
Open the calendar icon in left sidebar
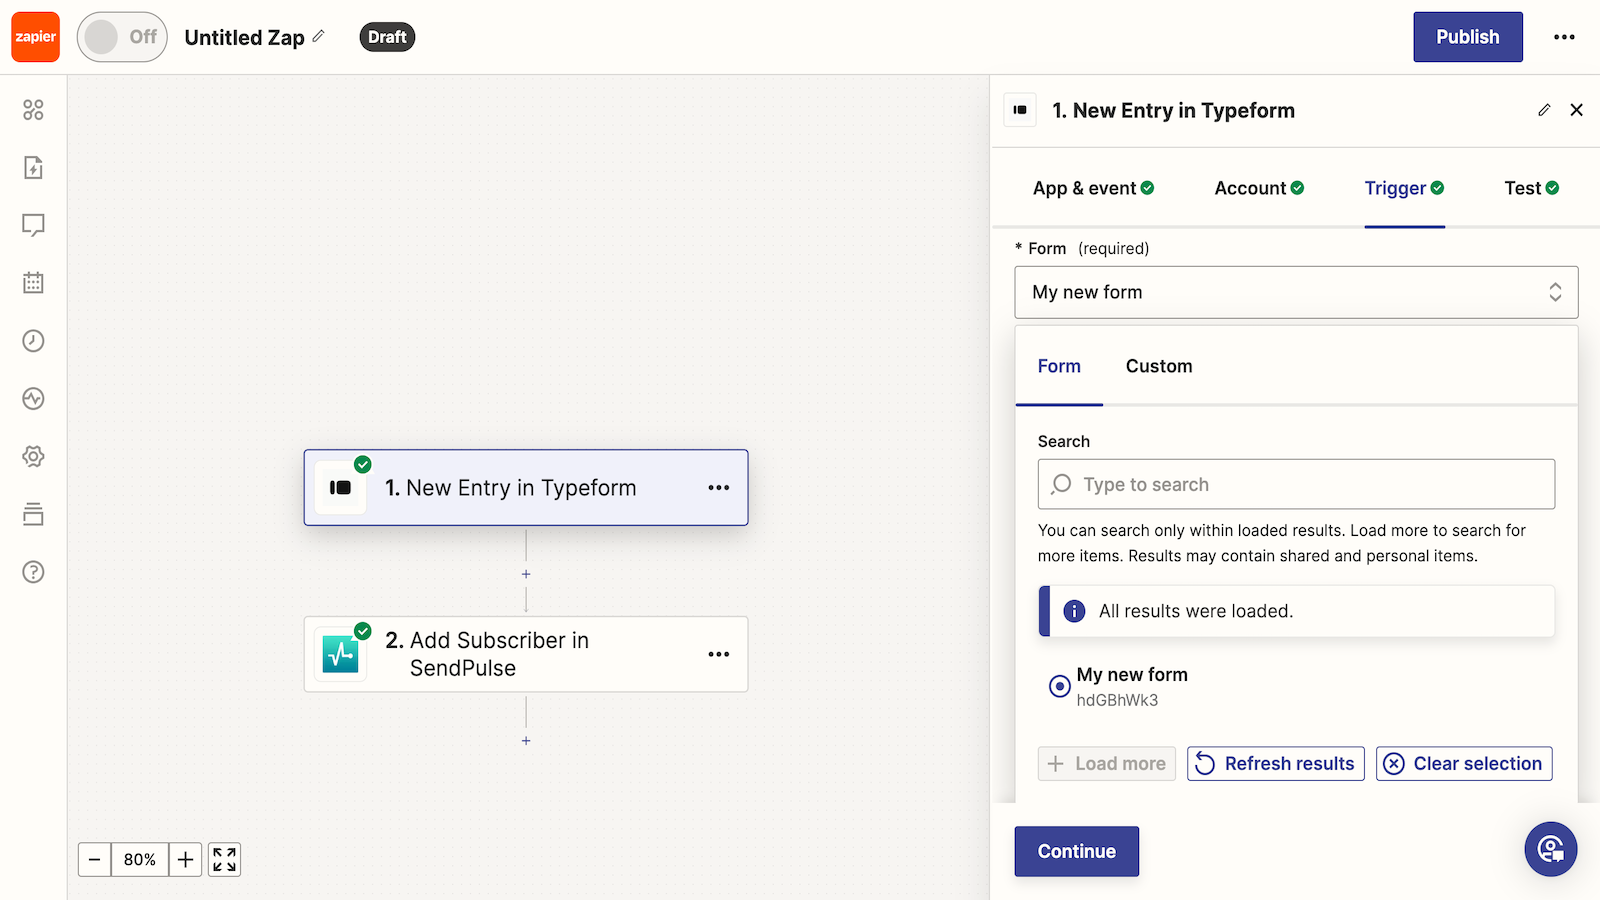pos(33,283)
